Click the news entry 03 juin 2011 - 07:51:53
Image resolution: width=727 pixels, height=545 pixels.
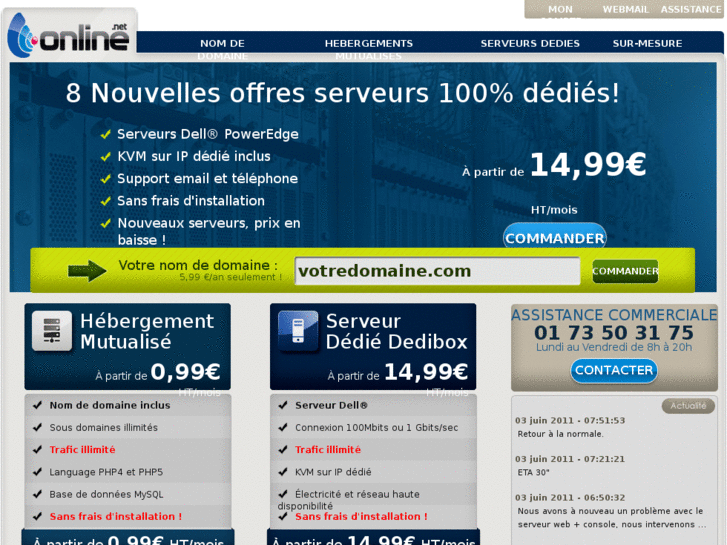(570, 420)
